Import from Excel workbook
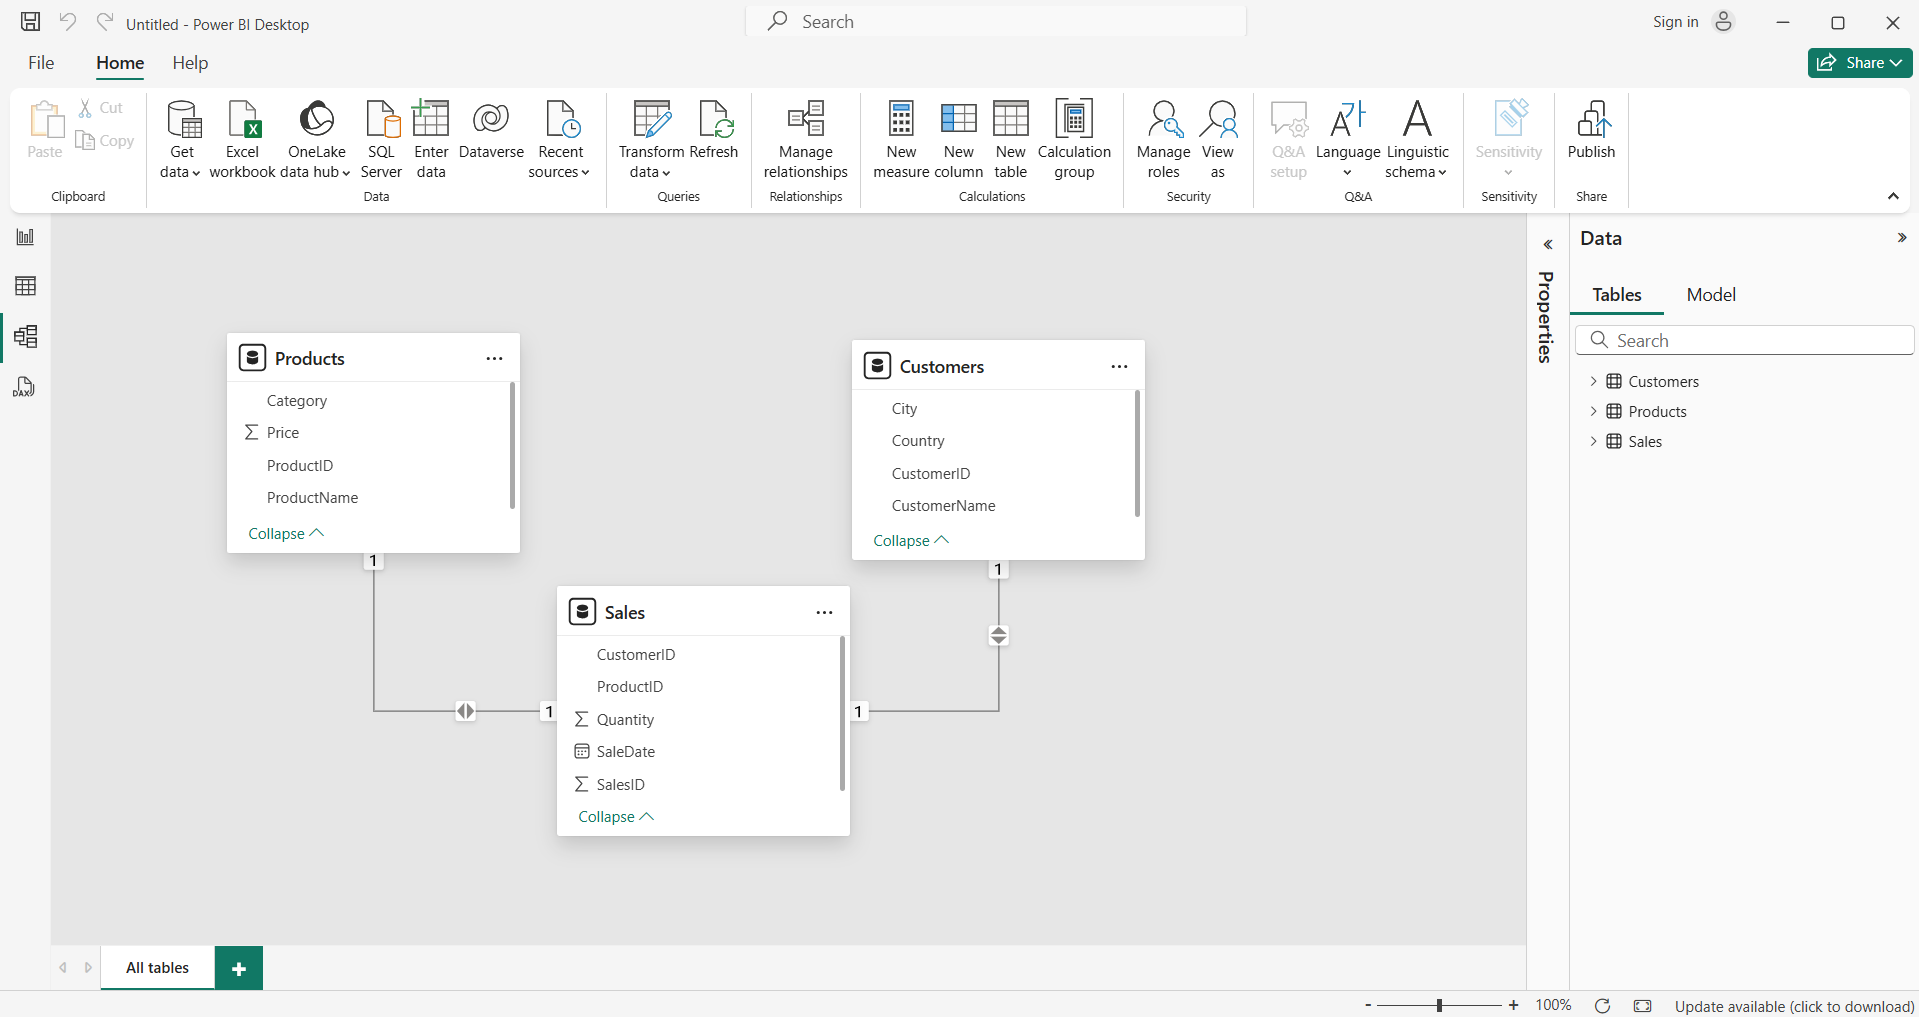This screenshot has width=1919, height=1017. click(x=242, y=139)
